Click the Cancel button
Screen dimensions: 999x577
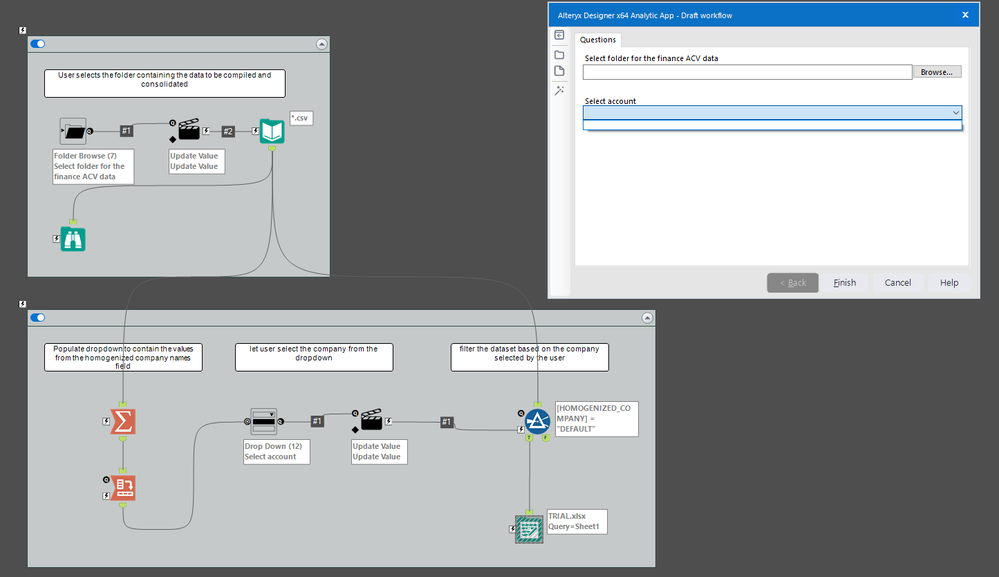coord(898,283)
